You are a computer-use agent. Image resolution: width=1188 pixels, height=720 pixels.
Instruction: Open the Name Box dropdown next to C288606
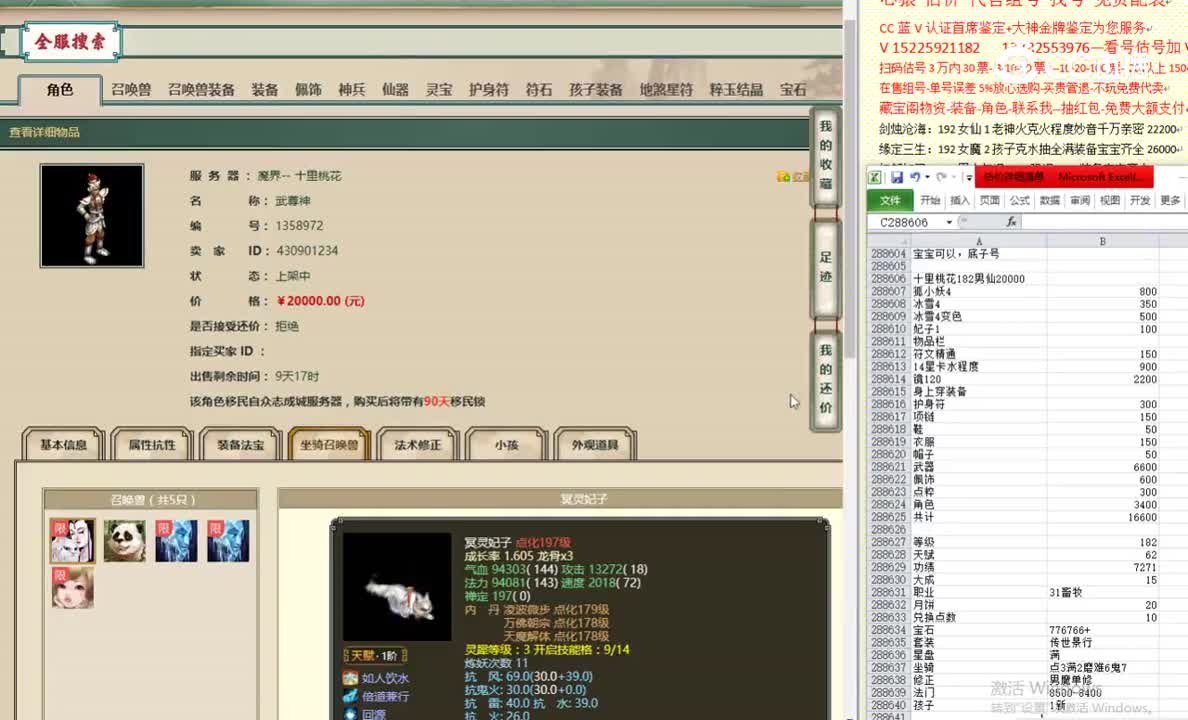point(949,222)
